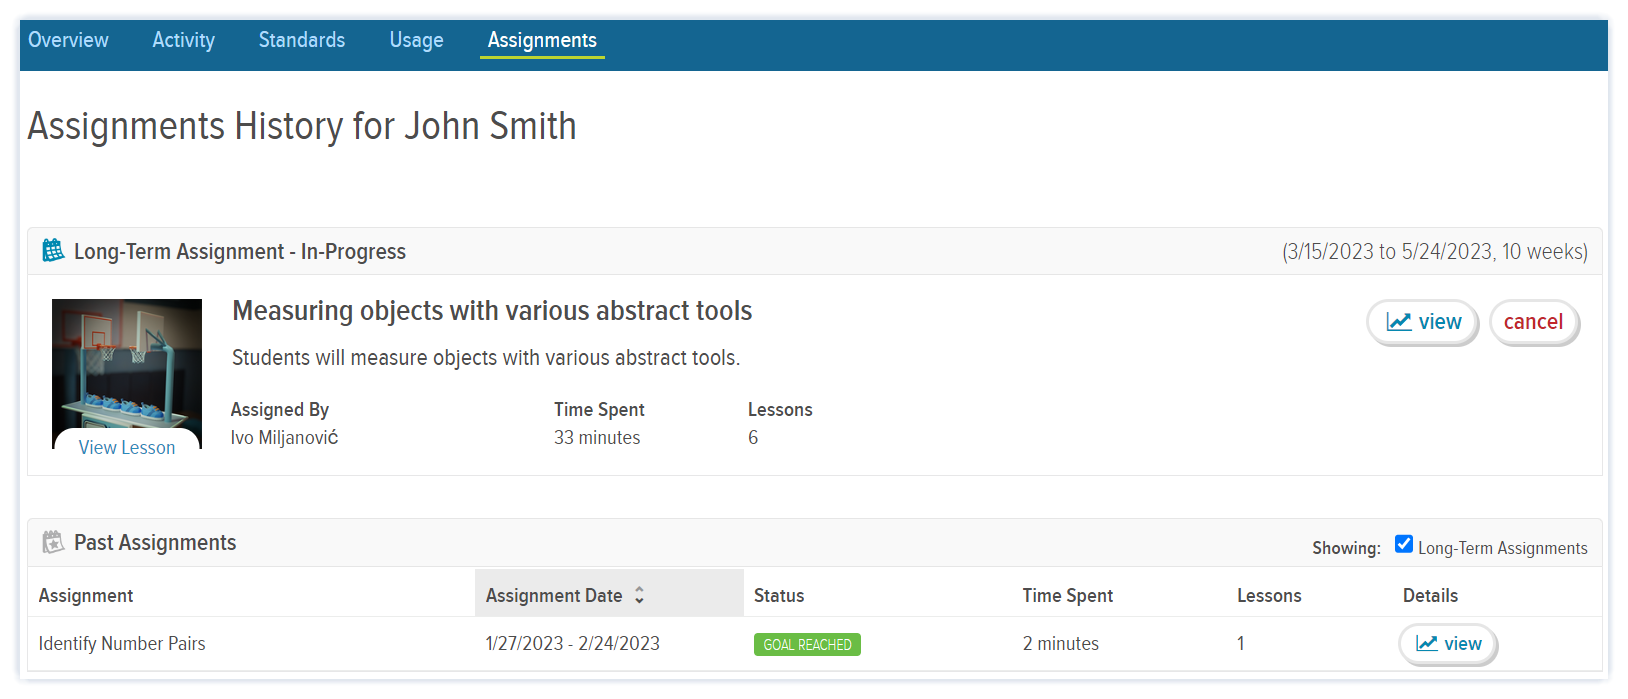1628x699 pixels.
Task: Click the Lessons column header in table
Action: click(1269, 596)
